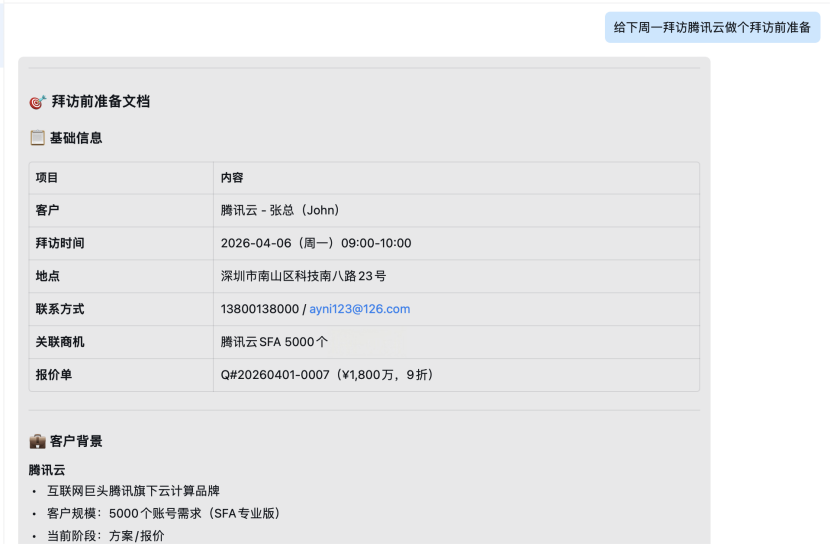The width and height of the screenshot is (830, 544).
Task: Click the notepad icon next to 基础信息
Action: 38,138
